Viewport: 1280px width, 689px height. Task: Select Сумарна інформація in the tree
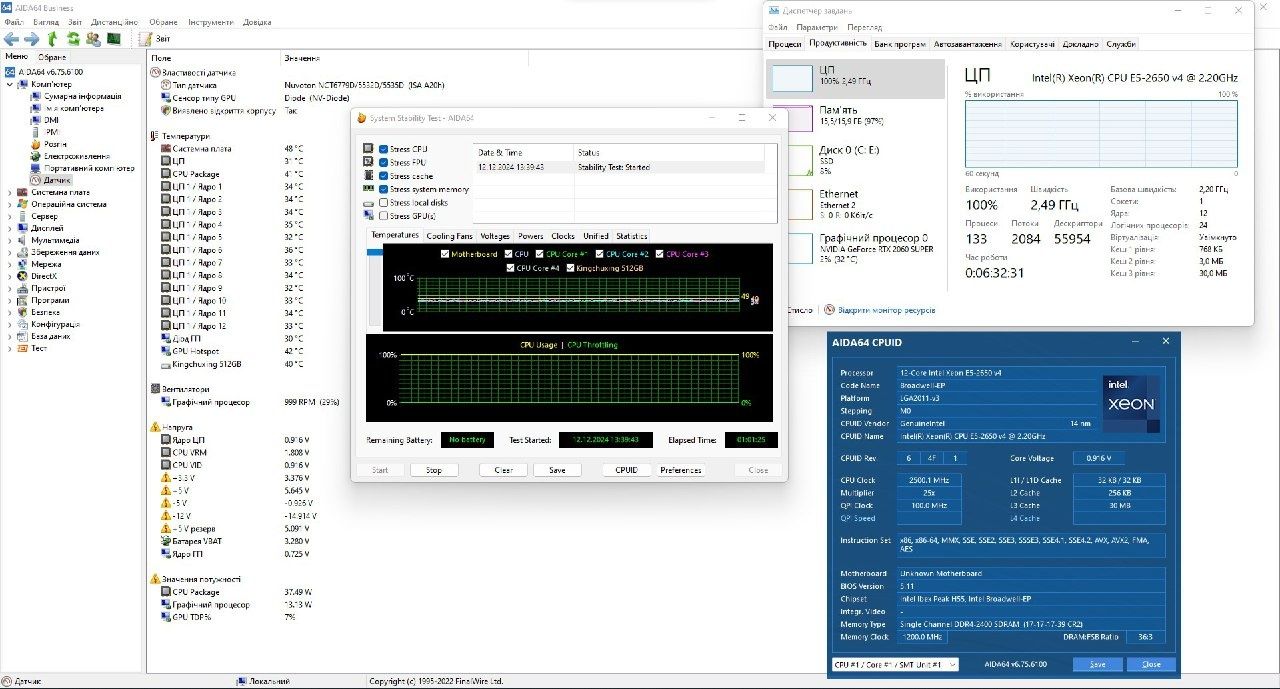click(x=82, y=96)
